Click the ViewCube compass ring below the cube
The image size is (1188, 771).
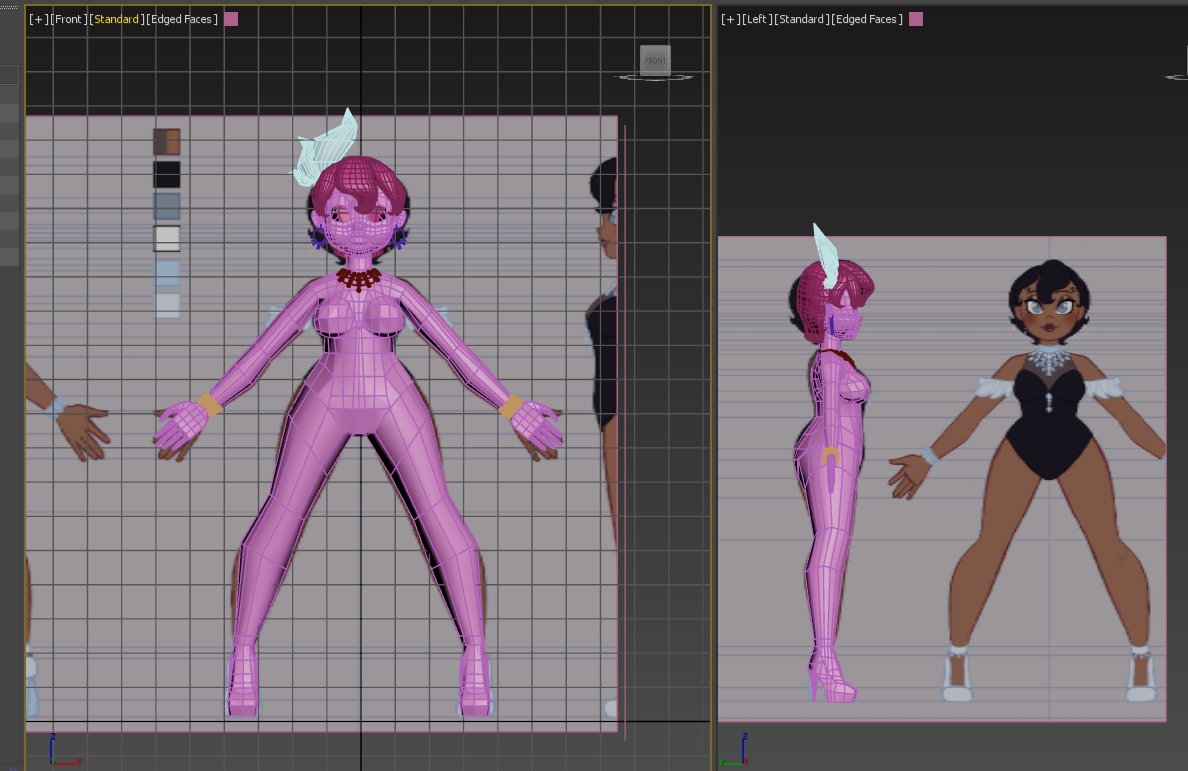(655, 80)
